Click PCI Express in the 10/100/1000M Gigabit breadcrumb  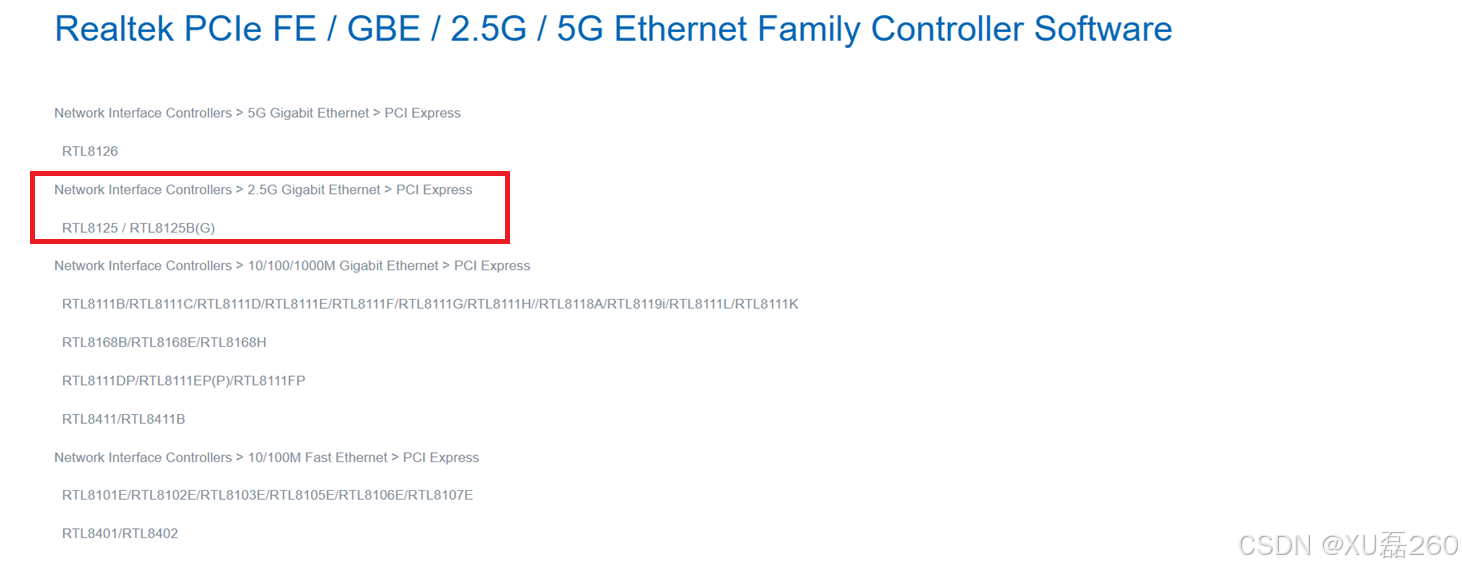point(492,266)
